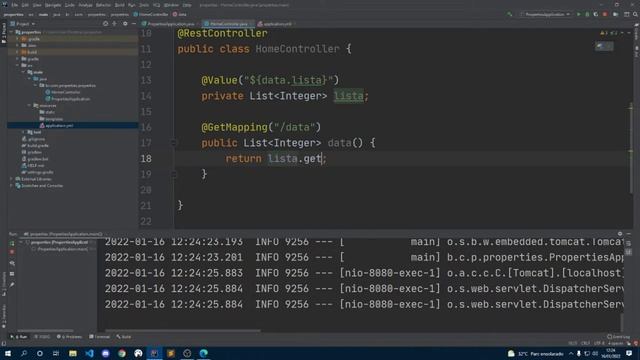Hide the Project panel with minus icon
This screenshot has height=360, width=640.
click(x=134, y=24)
